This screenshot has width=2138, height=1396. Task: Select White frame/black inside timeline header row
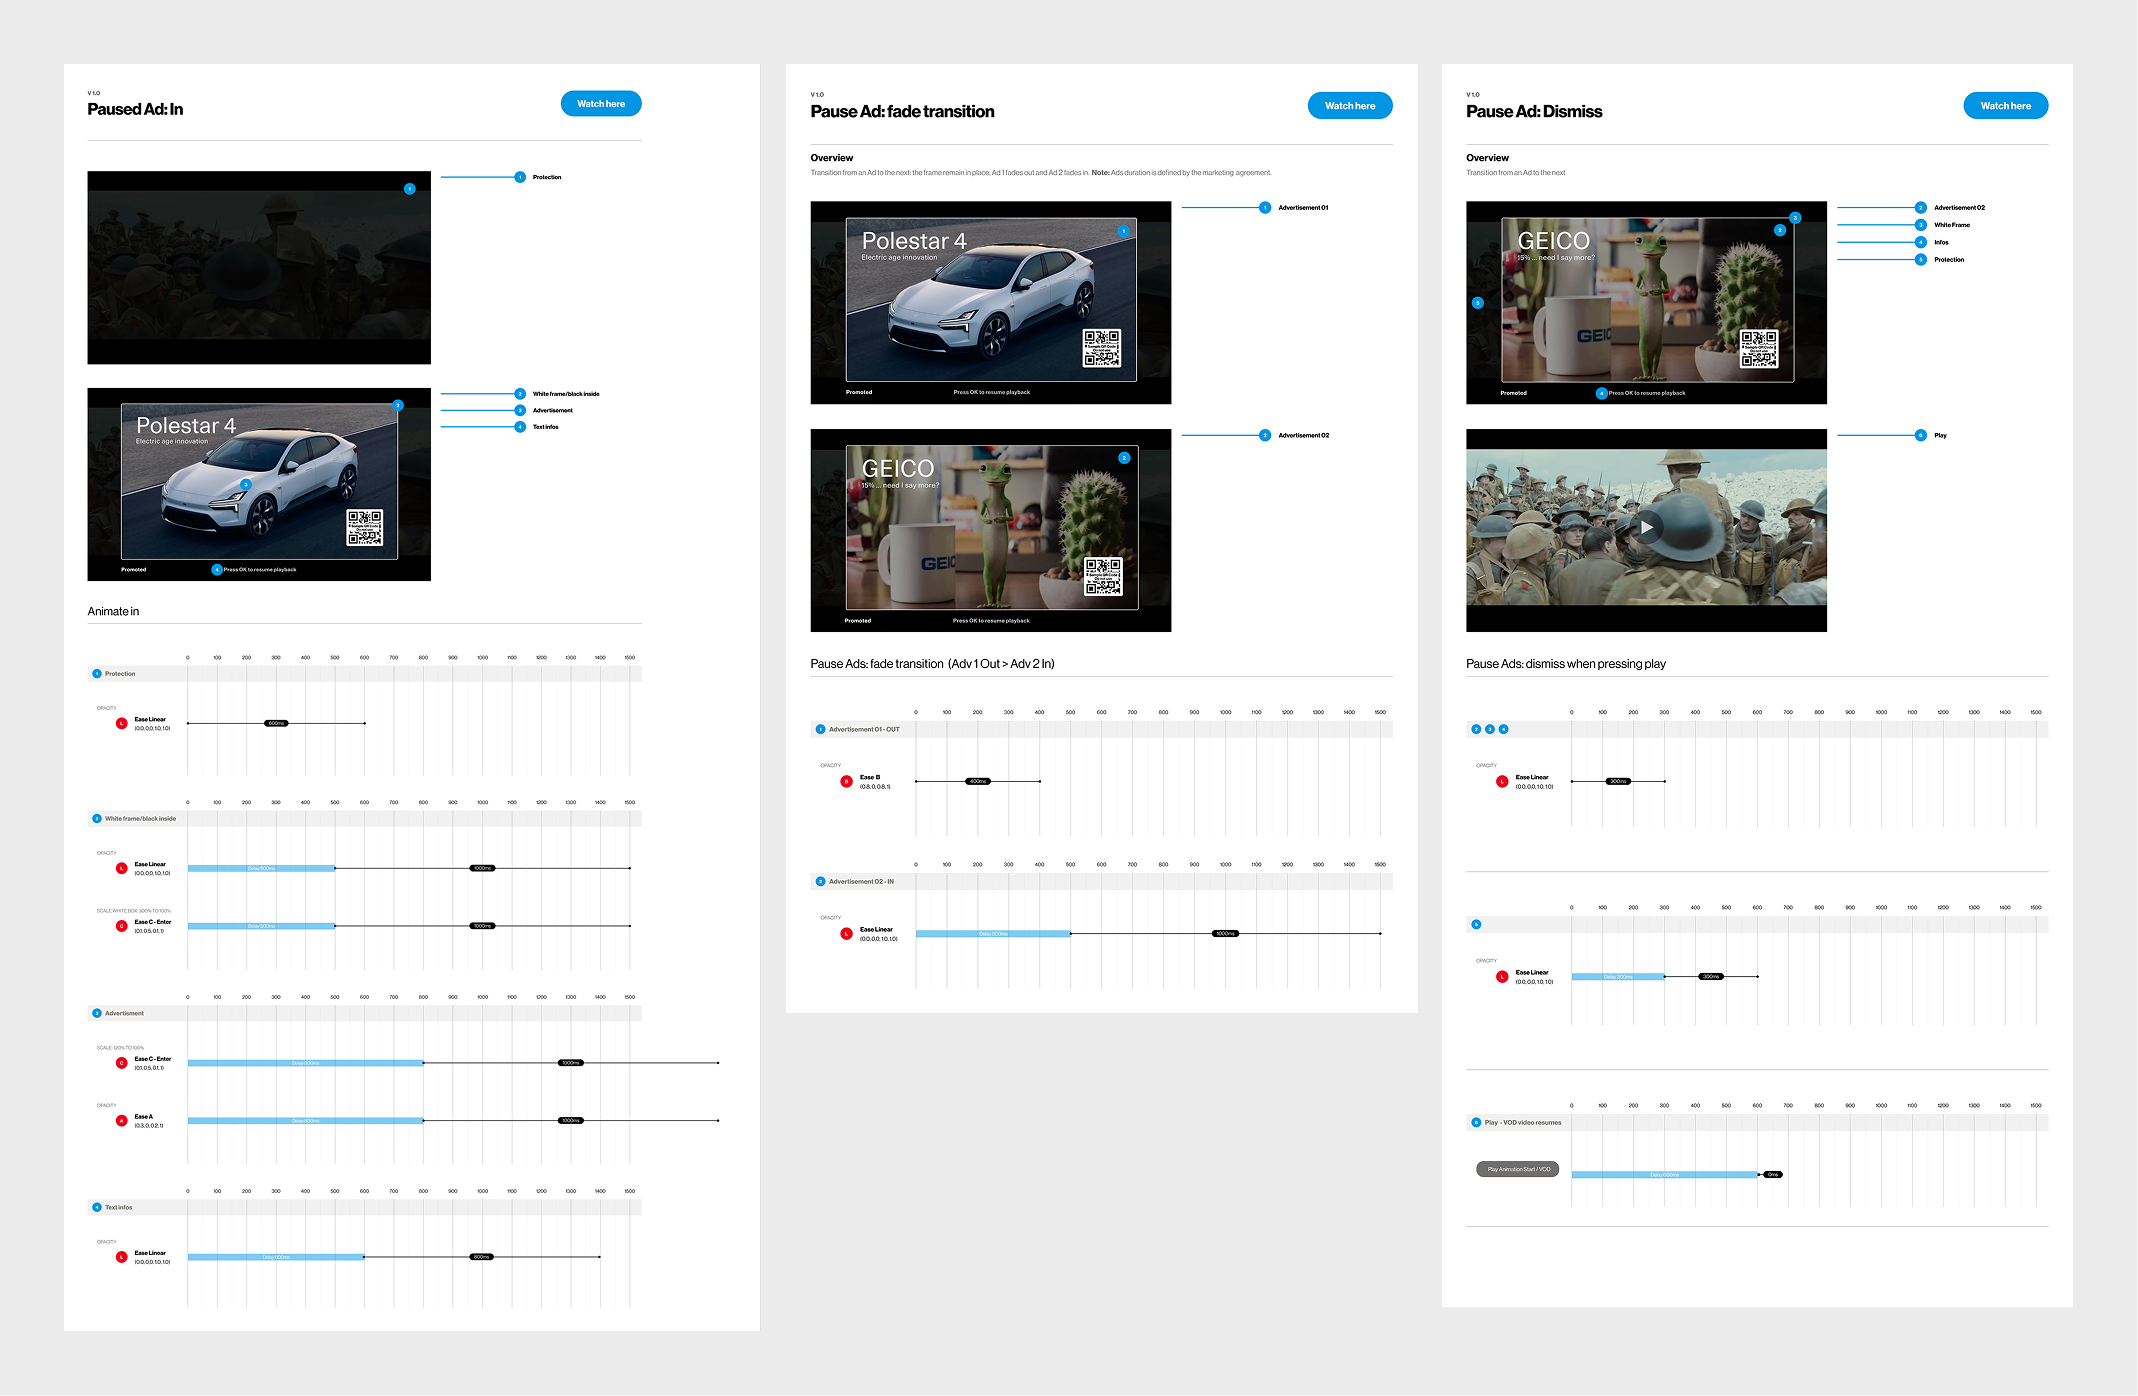click(364, 819)
